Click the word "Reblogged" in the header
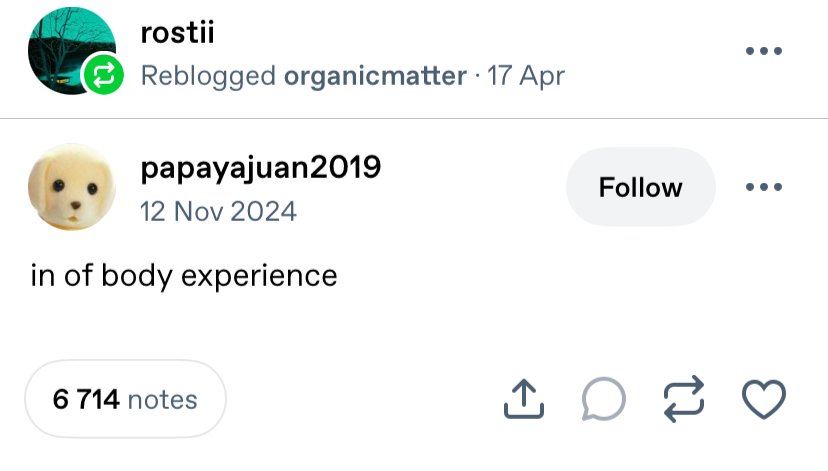Image resolution: width=828 pixels, height=471 pixels. pyautogui.click(x=209, y=76)
